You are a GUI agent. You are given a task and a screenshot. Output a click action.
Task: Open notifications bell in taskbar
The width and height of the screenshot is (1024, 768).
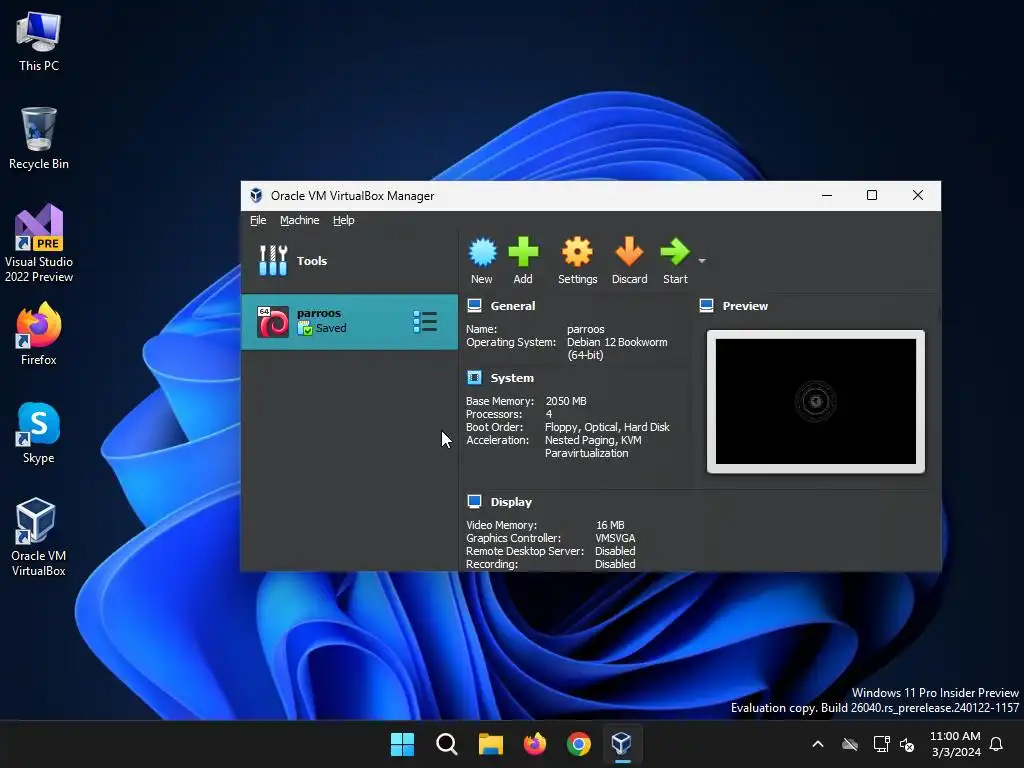[x=997, y=744]
